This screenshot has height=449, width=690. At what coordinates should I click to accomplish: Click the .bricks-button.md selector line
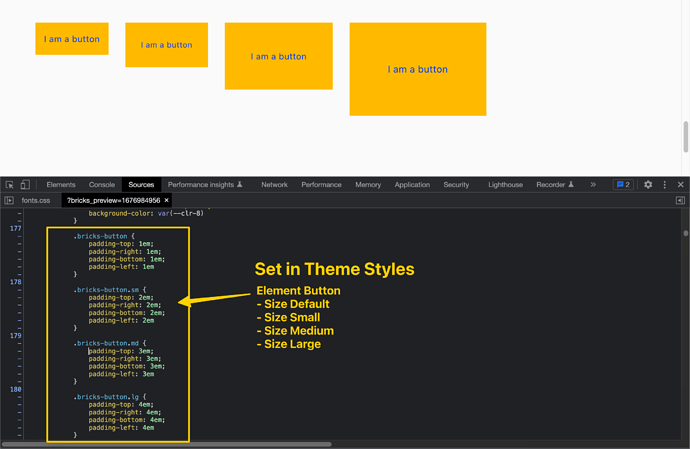[110, 343]
